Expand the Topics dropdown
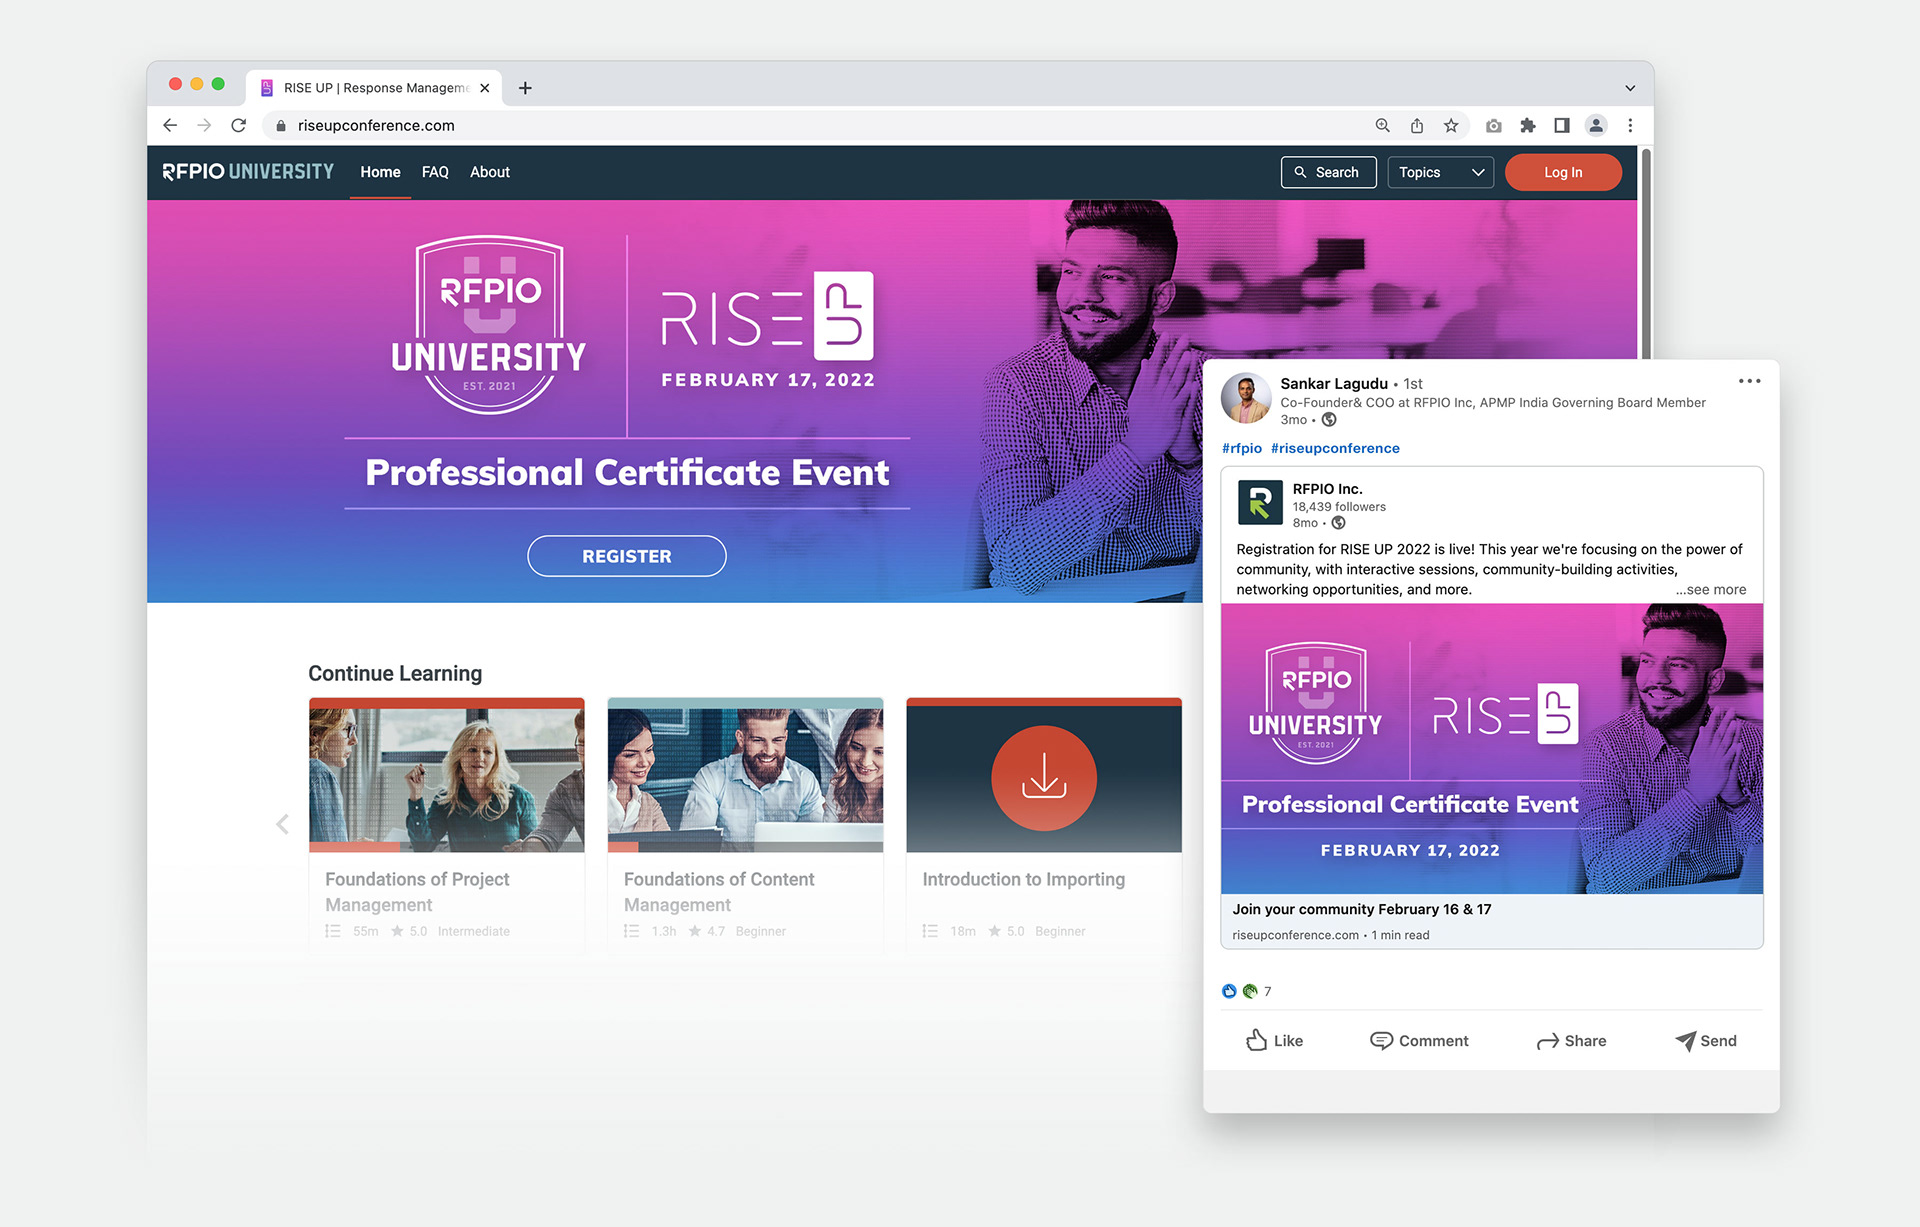This screenshot has height=1227, width=1920. [1440, 172]
